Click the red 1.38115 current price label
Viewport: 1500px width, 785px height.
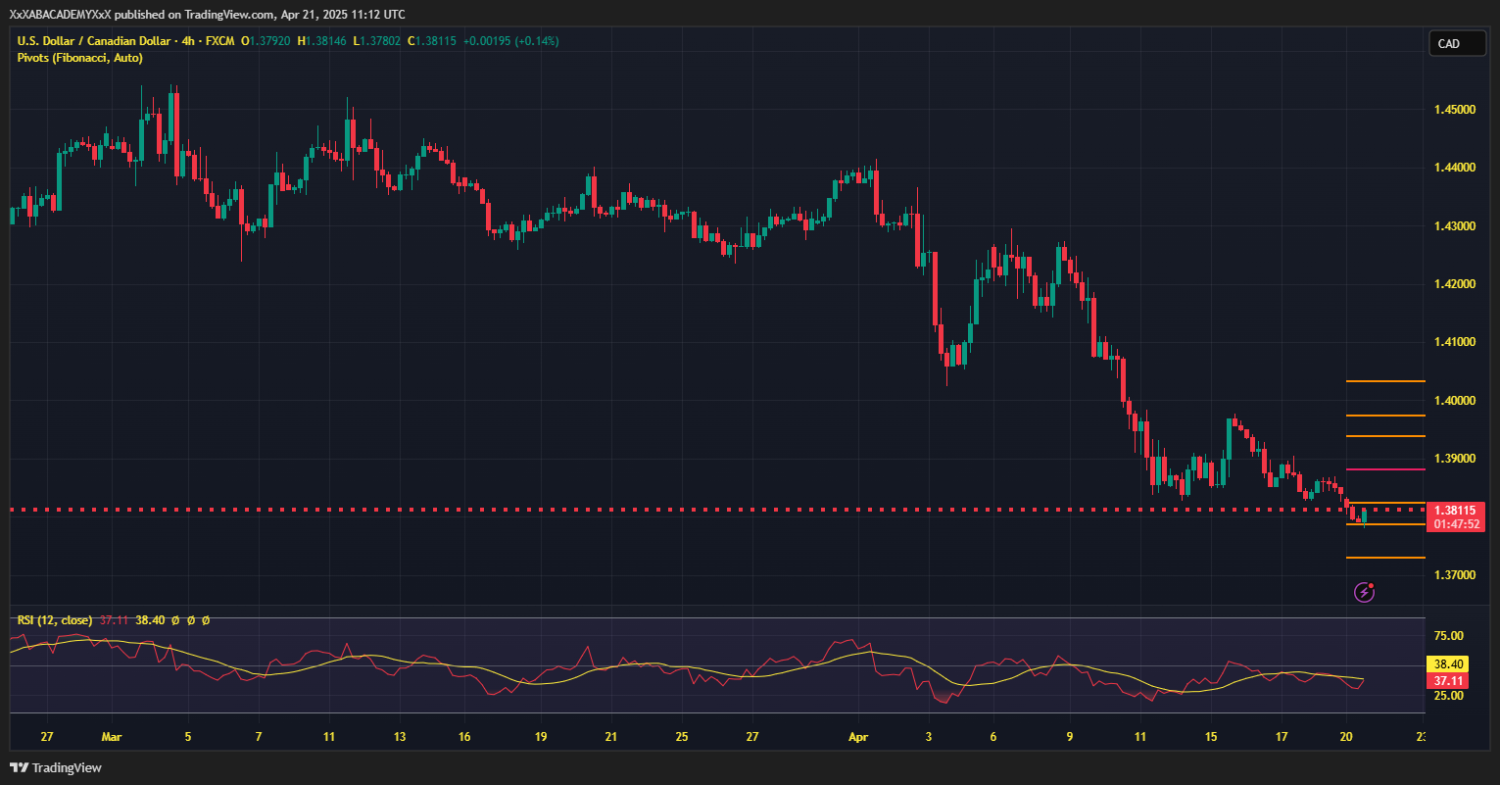click(x=1455, y=510)
